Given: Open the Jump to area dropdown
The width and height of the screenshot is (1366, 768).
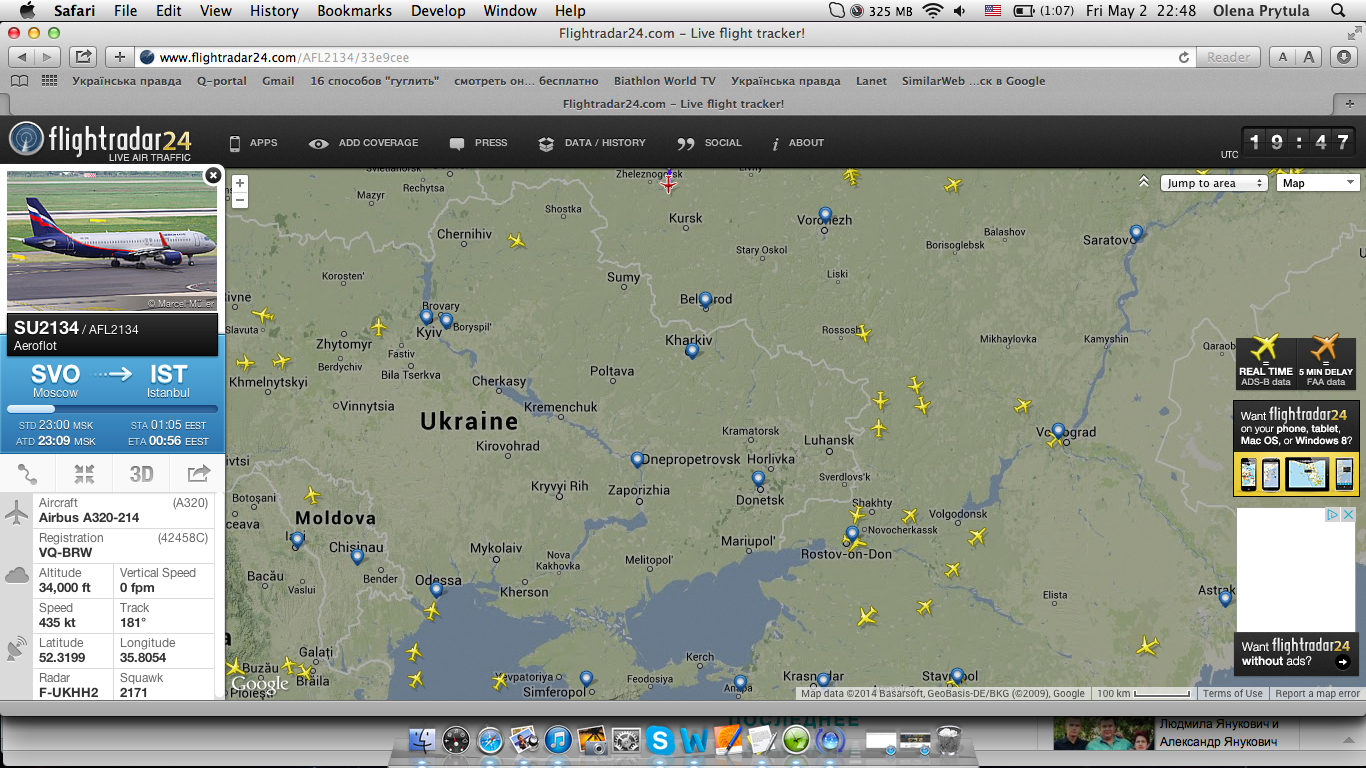Looking at the screenshot, I should [1214, 183].
